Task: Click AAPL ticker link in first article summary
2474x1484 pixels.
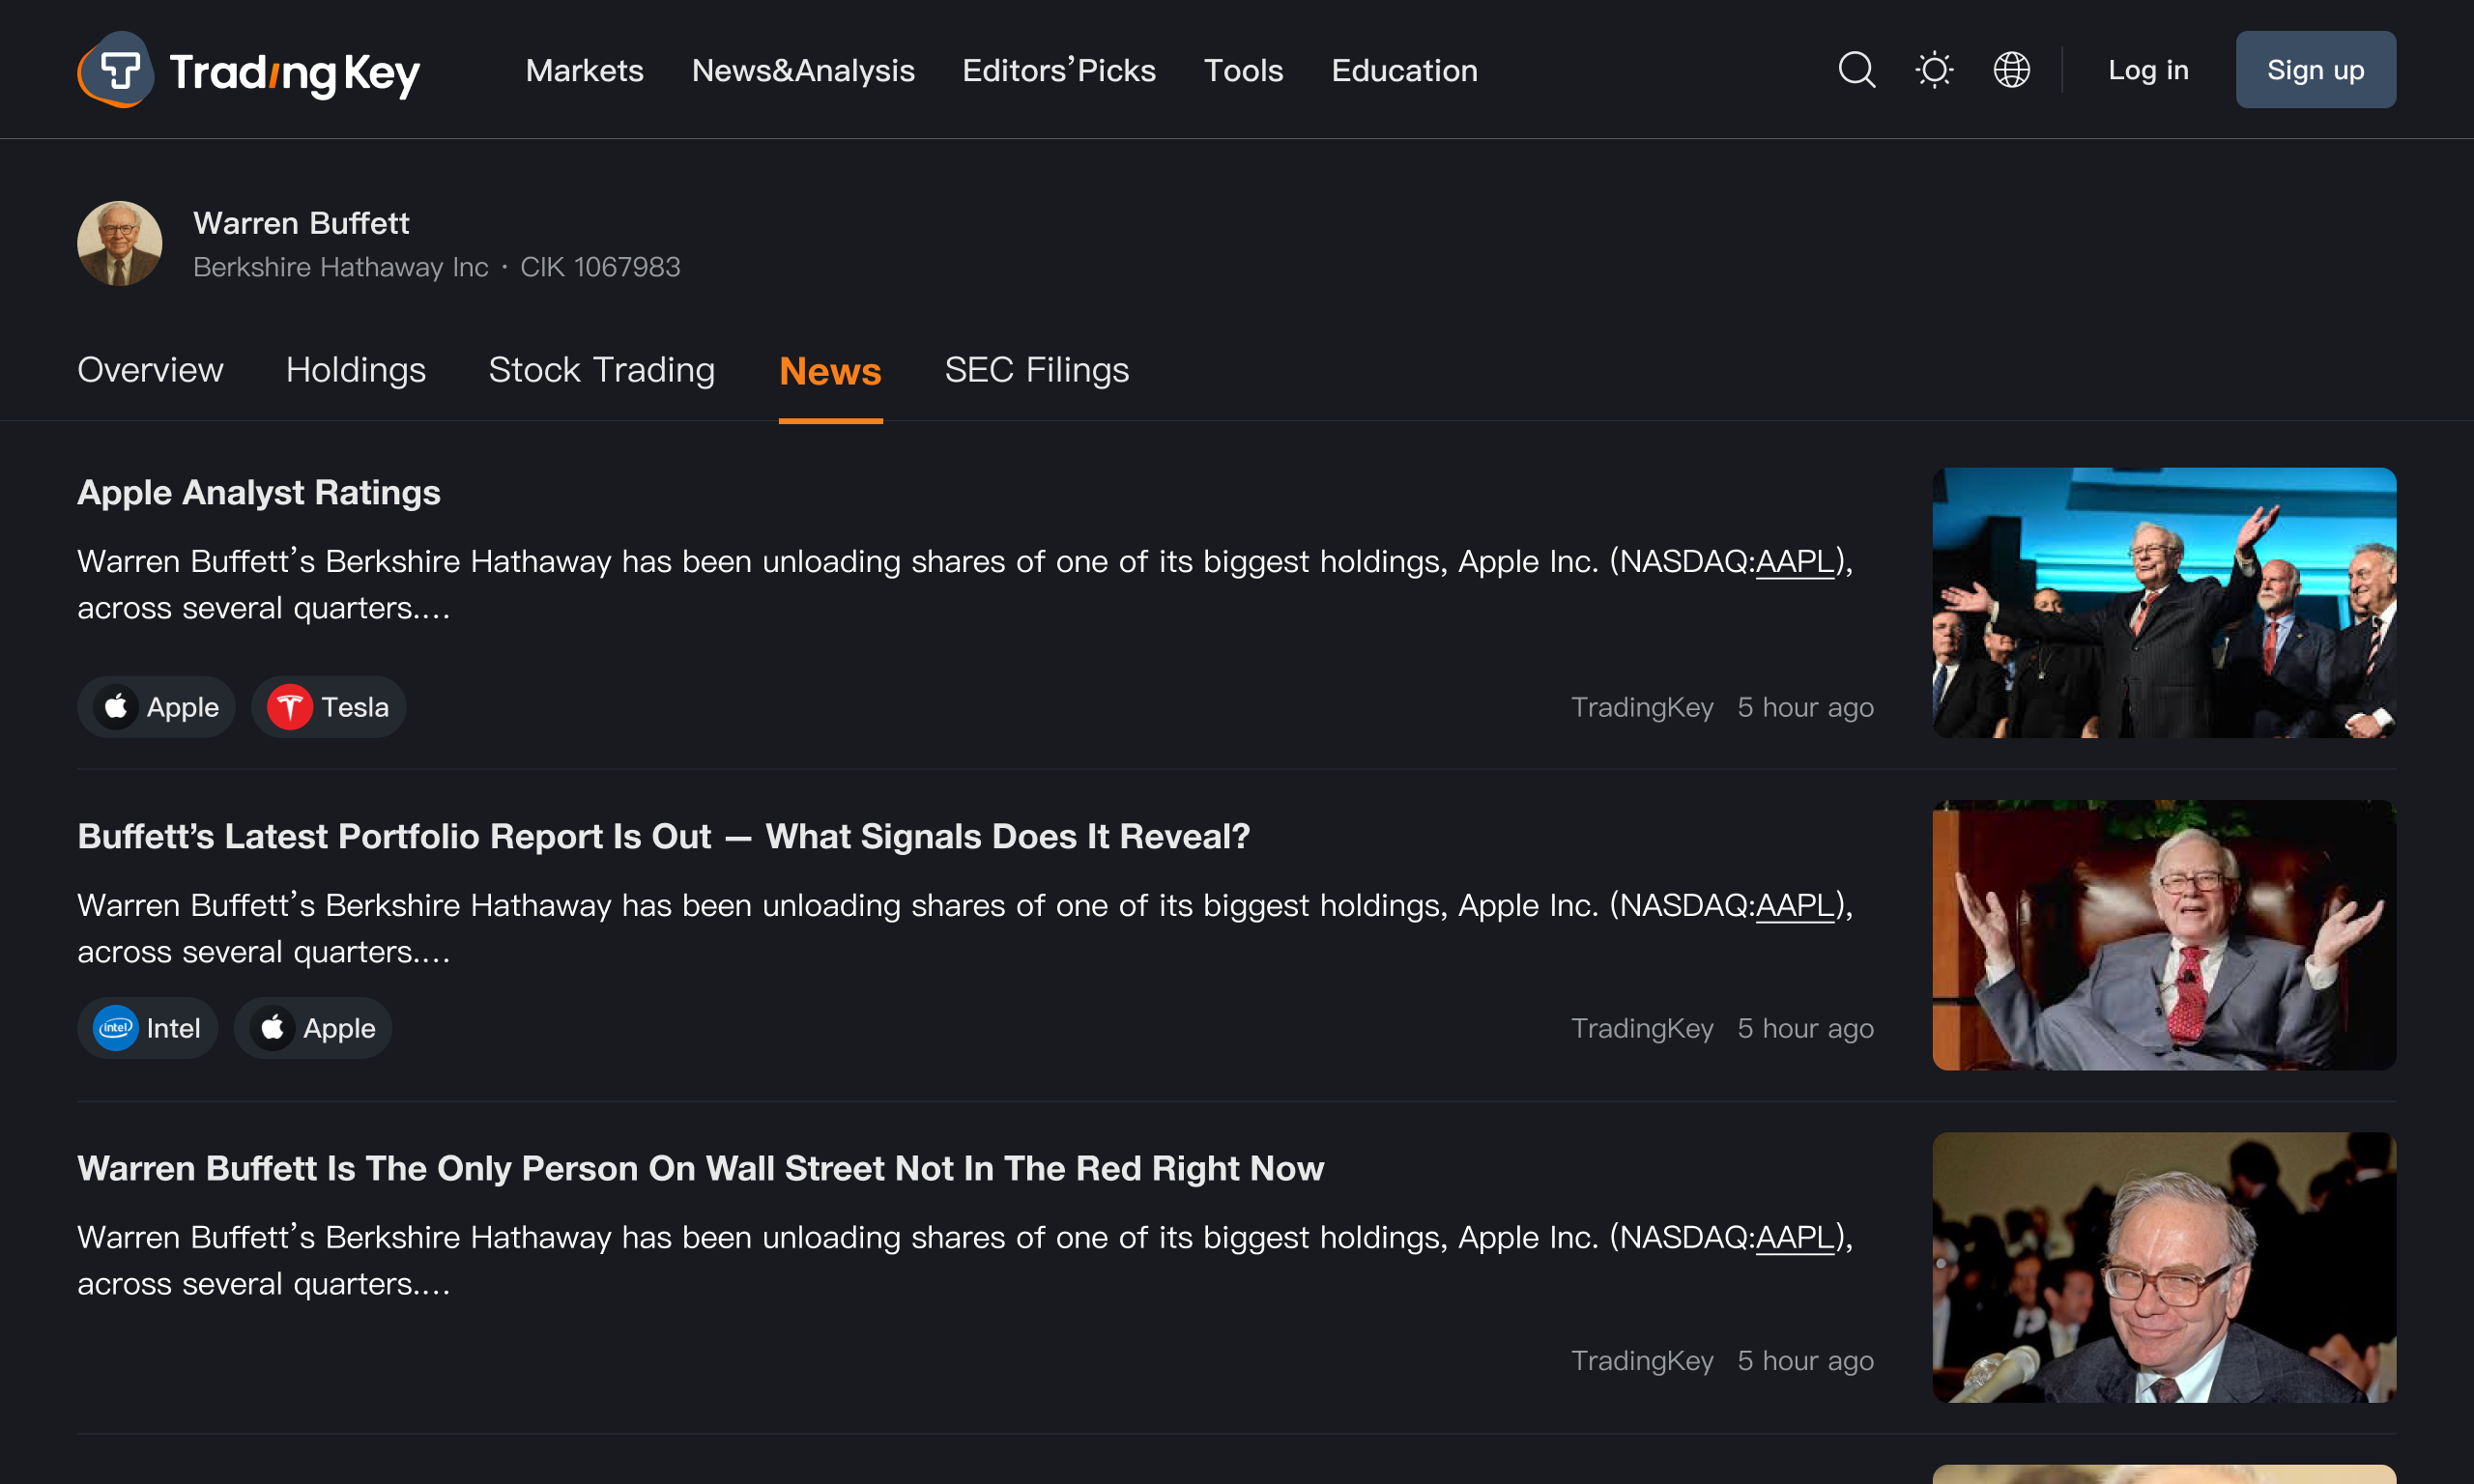Action: [1796, 561]
